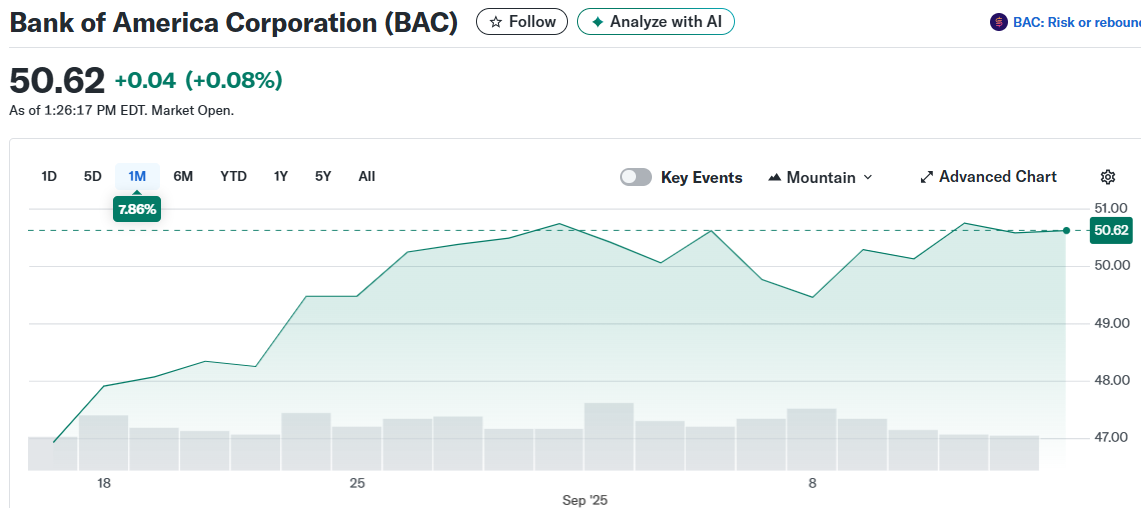Select the All time range
Screen dimensions: 1141x508
tap(367, 176)
